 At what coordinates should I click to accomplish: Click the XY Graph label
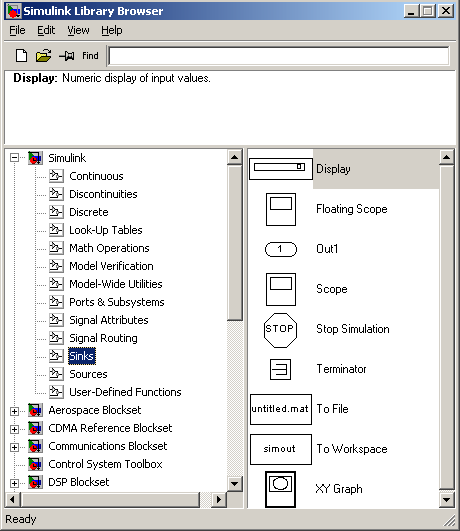(x=339, y=489)
